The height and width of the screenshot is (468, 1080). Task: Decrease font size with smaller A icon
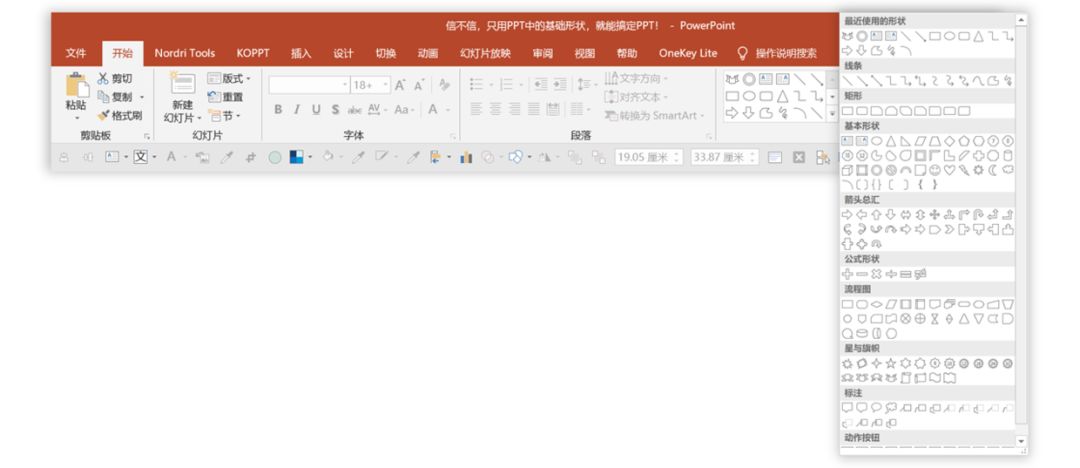click(x=418, y=85)
